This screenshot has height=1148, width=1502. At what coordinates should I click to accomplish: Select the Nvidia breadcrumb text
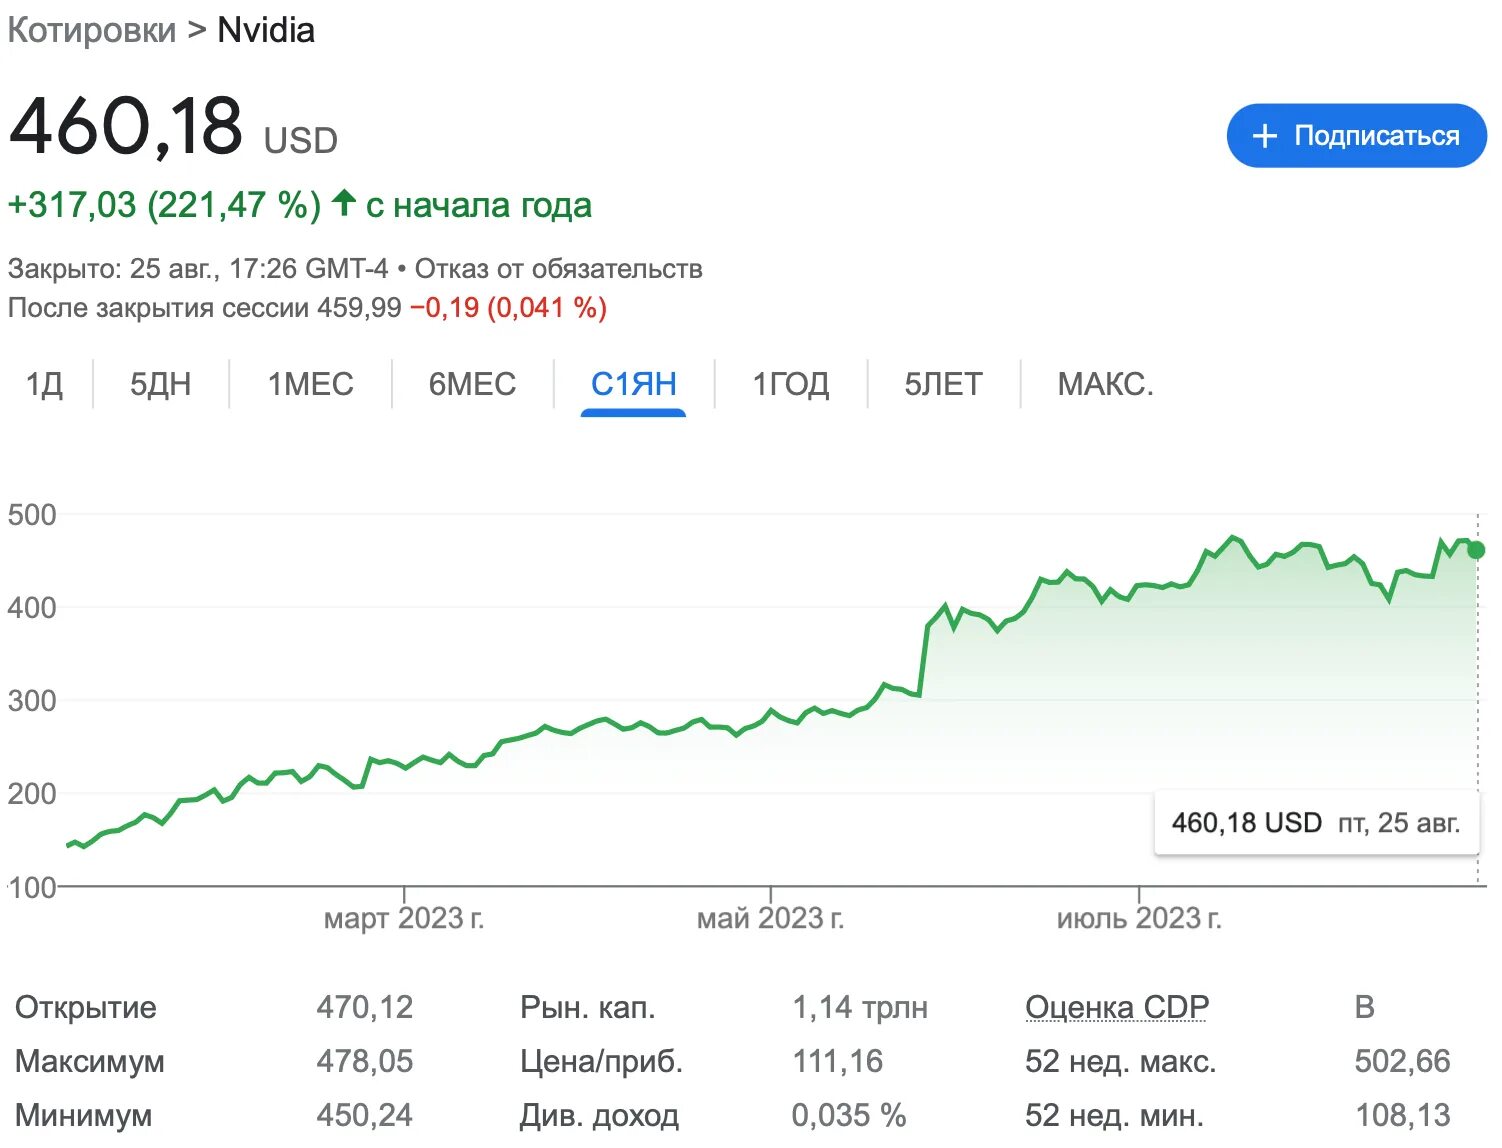coord(266,30)
